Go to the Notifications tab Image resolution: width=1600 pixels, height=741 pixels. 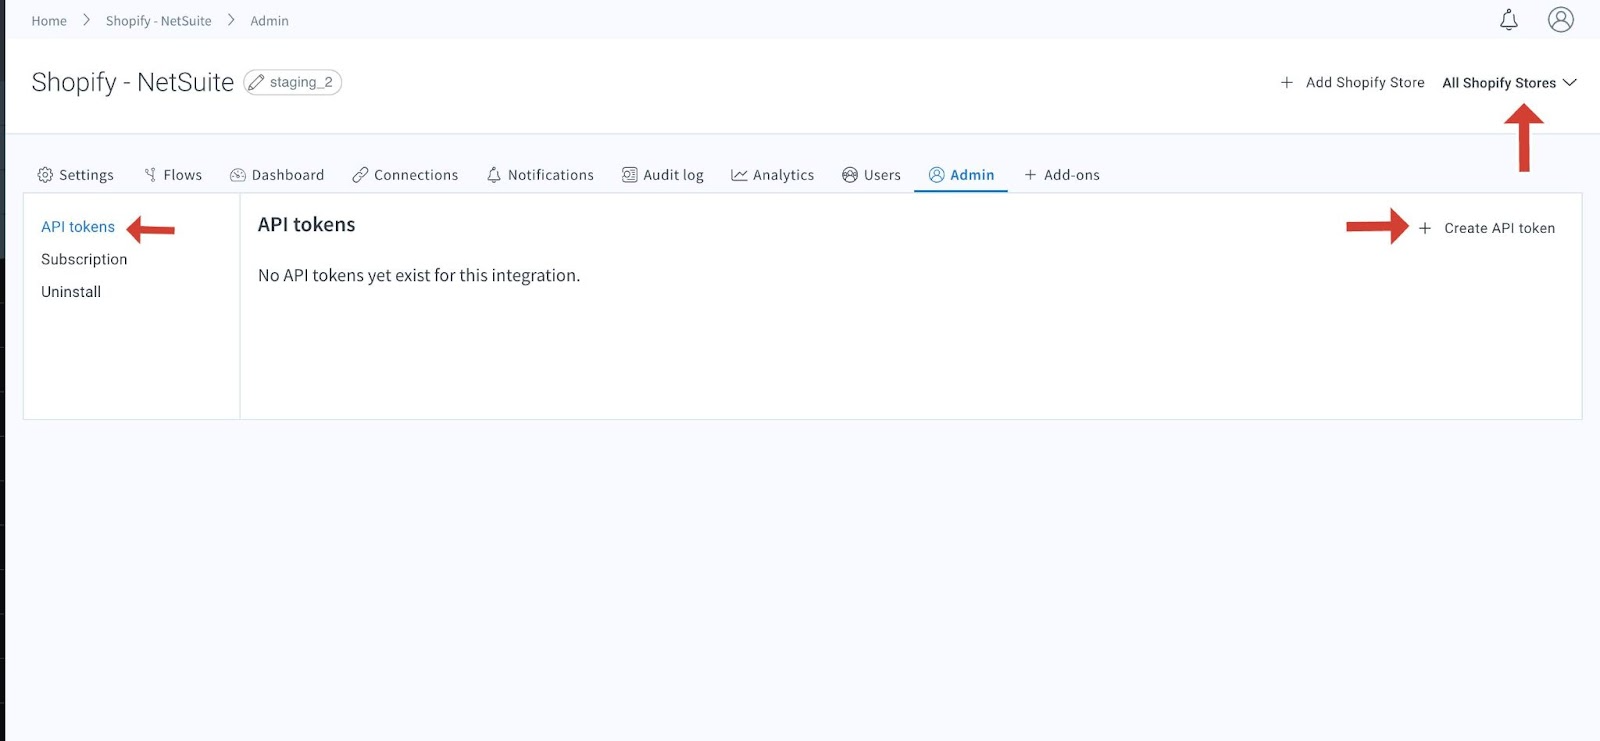[x=540, y=175]
